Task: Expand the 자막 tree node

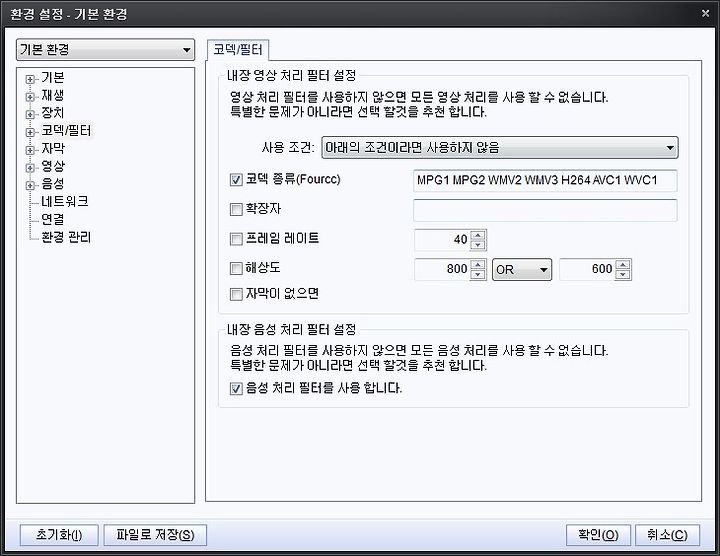Action: (x=30, y=150)
